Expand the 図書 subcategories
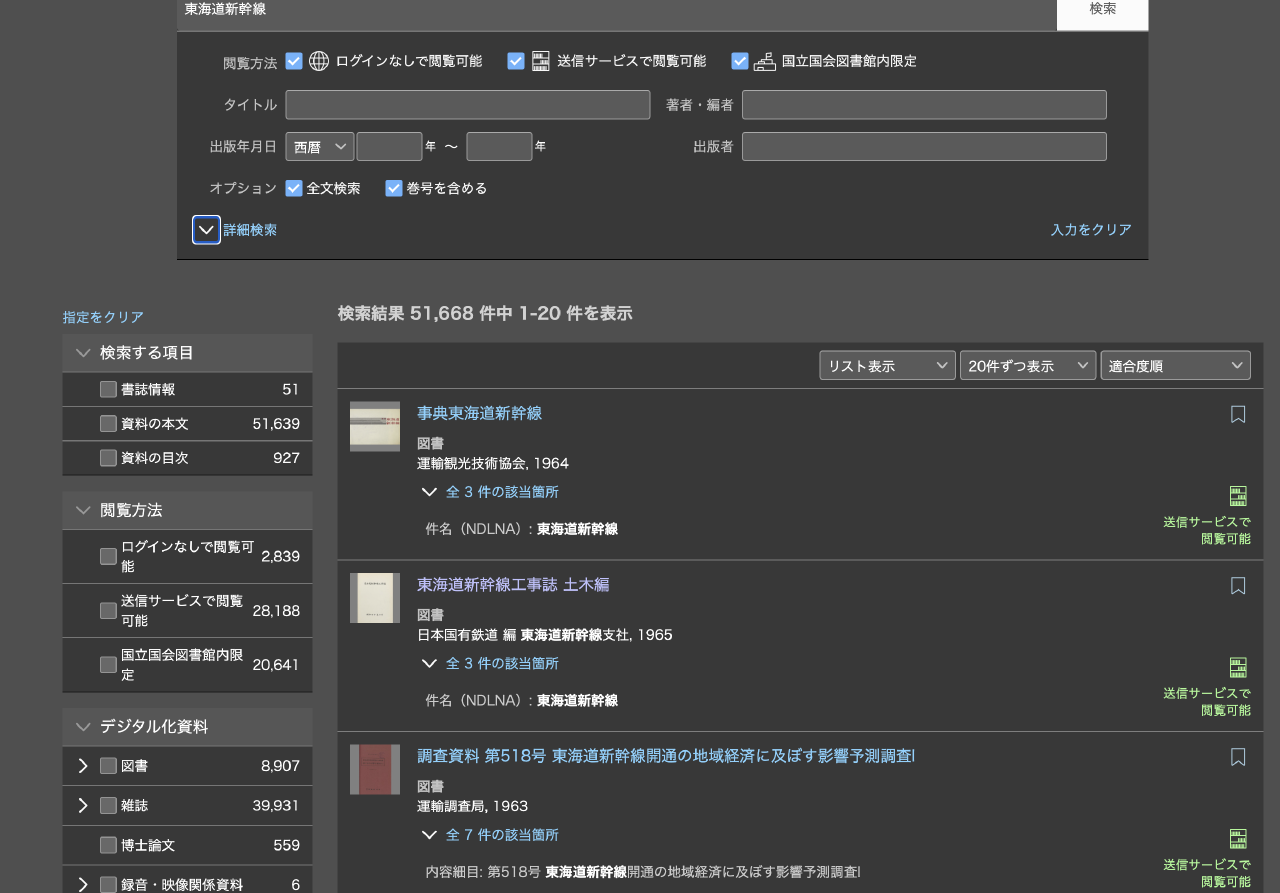Image resolution: width=1280 pixels, height=893 pixels. (x=83, y=766)
